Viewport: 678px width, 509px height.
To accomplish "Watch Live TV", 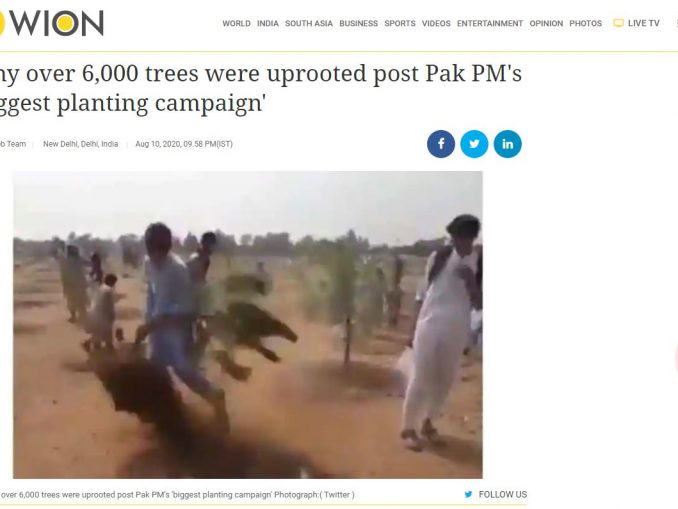I will pos(643,23).
